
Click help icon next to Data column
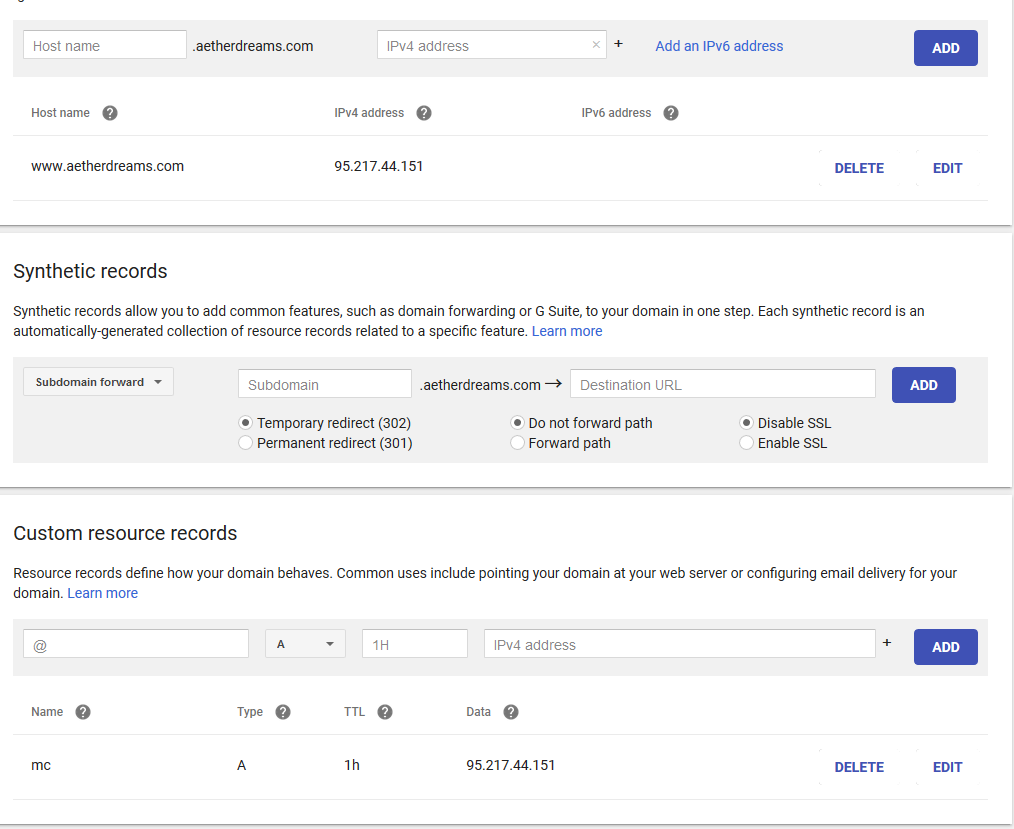pyautogui.click(x=511, y=712)
